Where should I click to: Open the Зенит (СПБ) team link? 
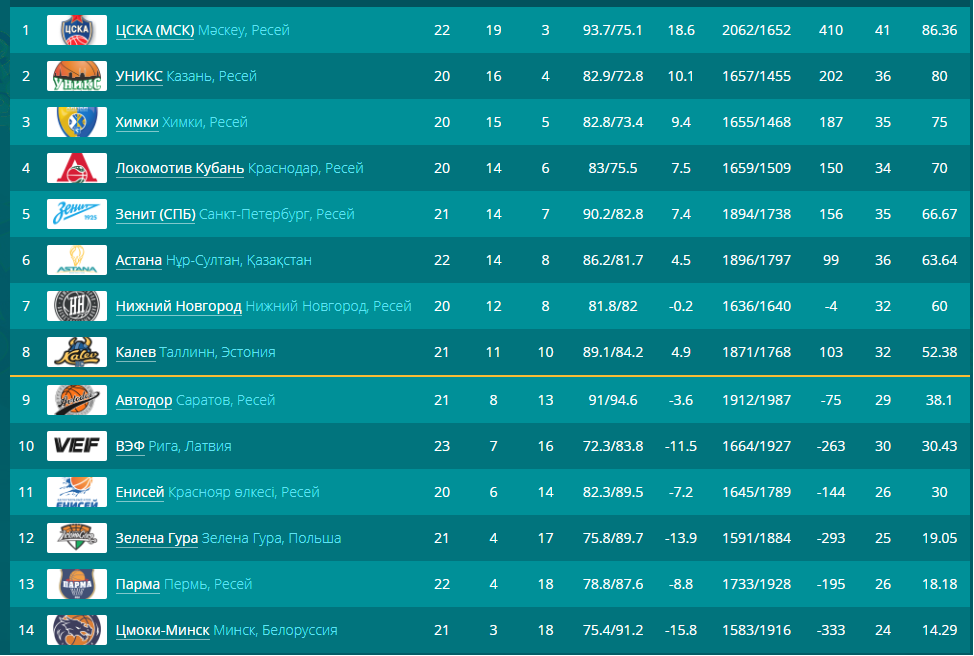pos(155,214)
